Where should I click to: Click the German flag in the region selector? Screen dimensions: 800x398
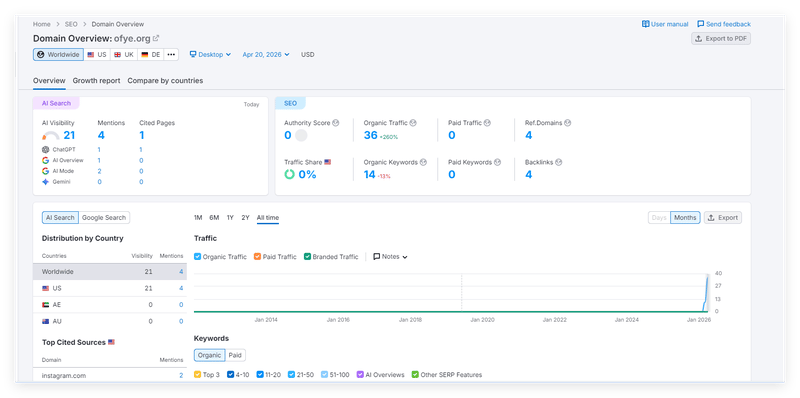click(x=144, y=55)
